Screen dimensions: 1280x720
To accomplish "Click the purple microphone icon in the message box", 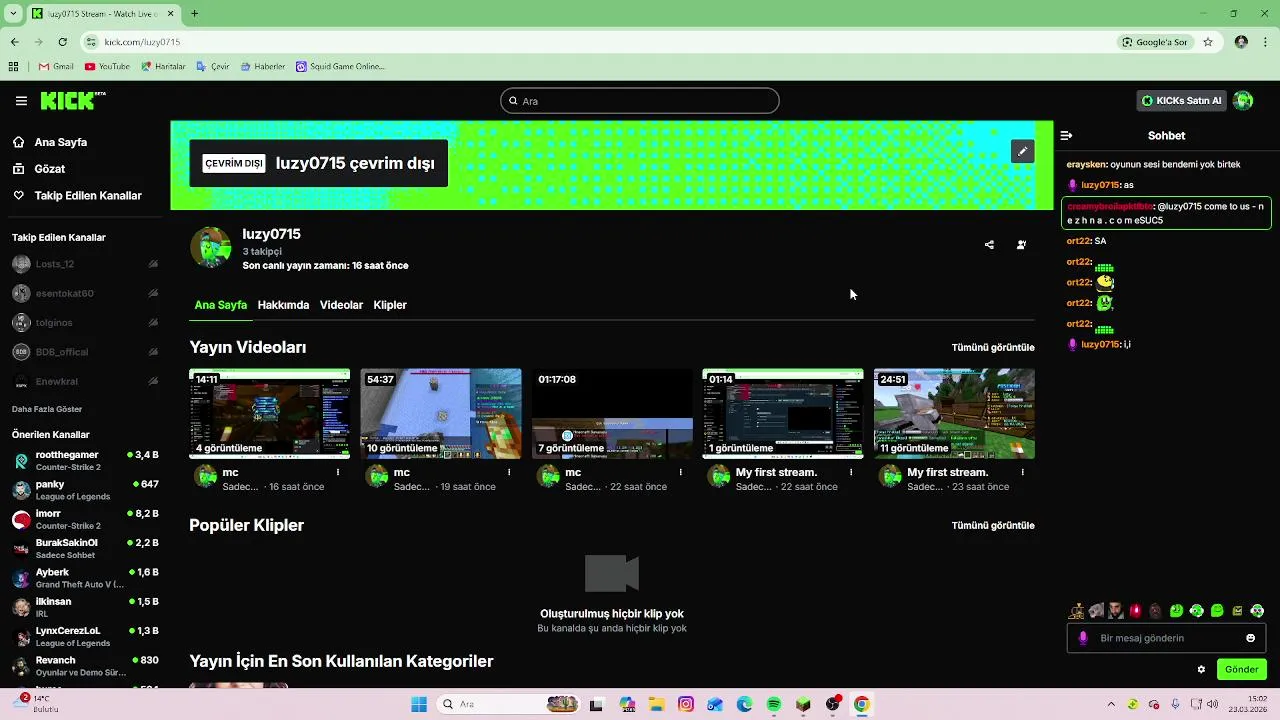I will click(x=1083, y=638).
